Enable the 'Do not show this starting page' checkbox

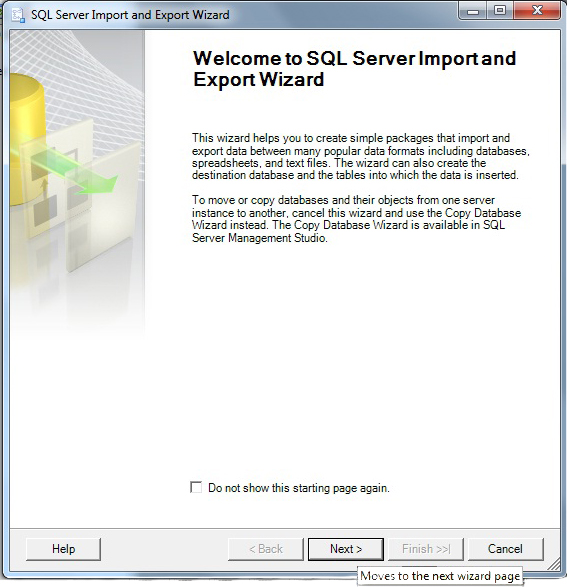pos(196,487)
